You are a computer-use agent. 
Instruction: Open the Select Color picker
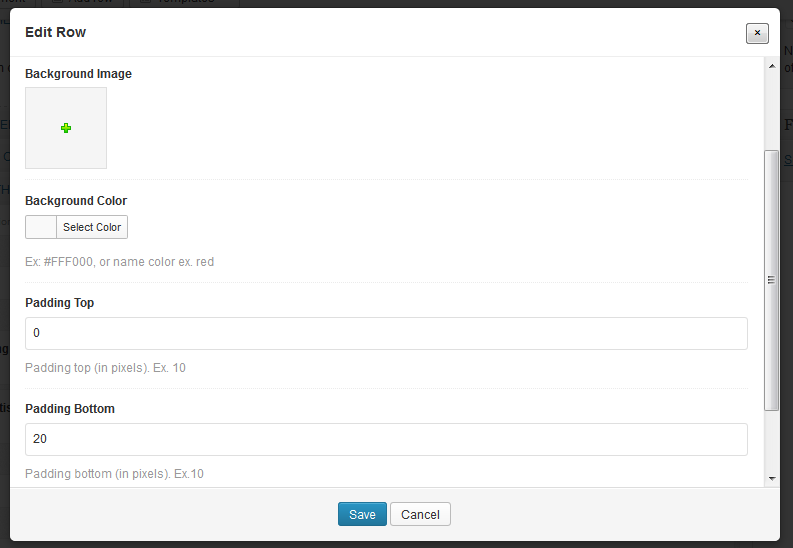(92, 227)
